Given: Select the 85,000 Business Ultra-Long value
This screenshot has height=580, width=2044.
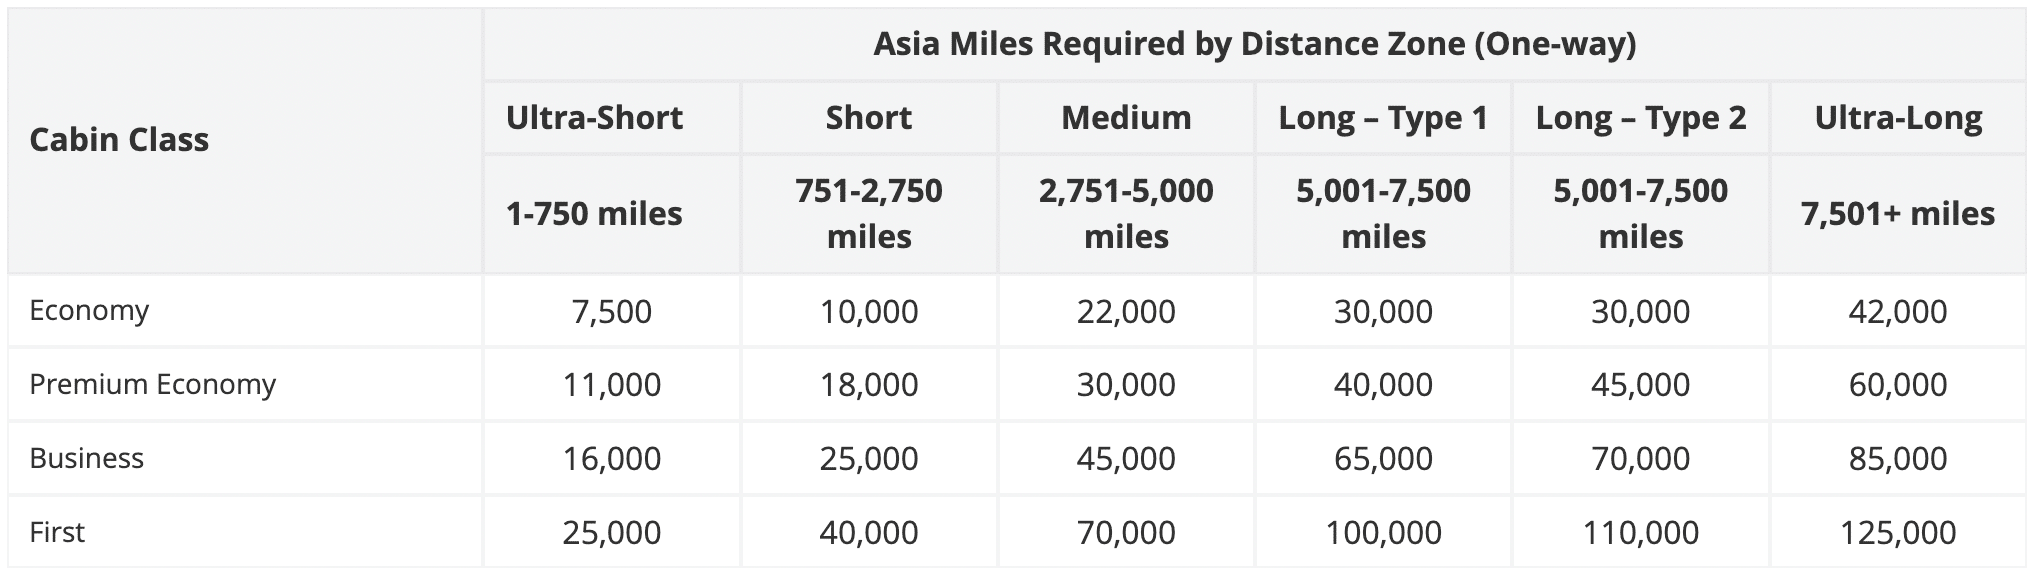Looking at the screenshot, I should pyautogui.click(x=1898, y=458).
